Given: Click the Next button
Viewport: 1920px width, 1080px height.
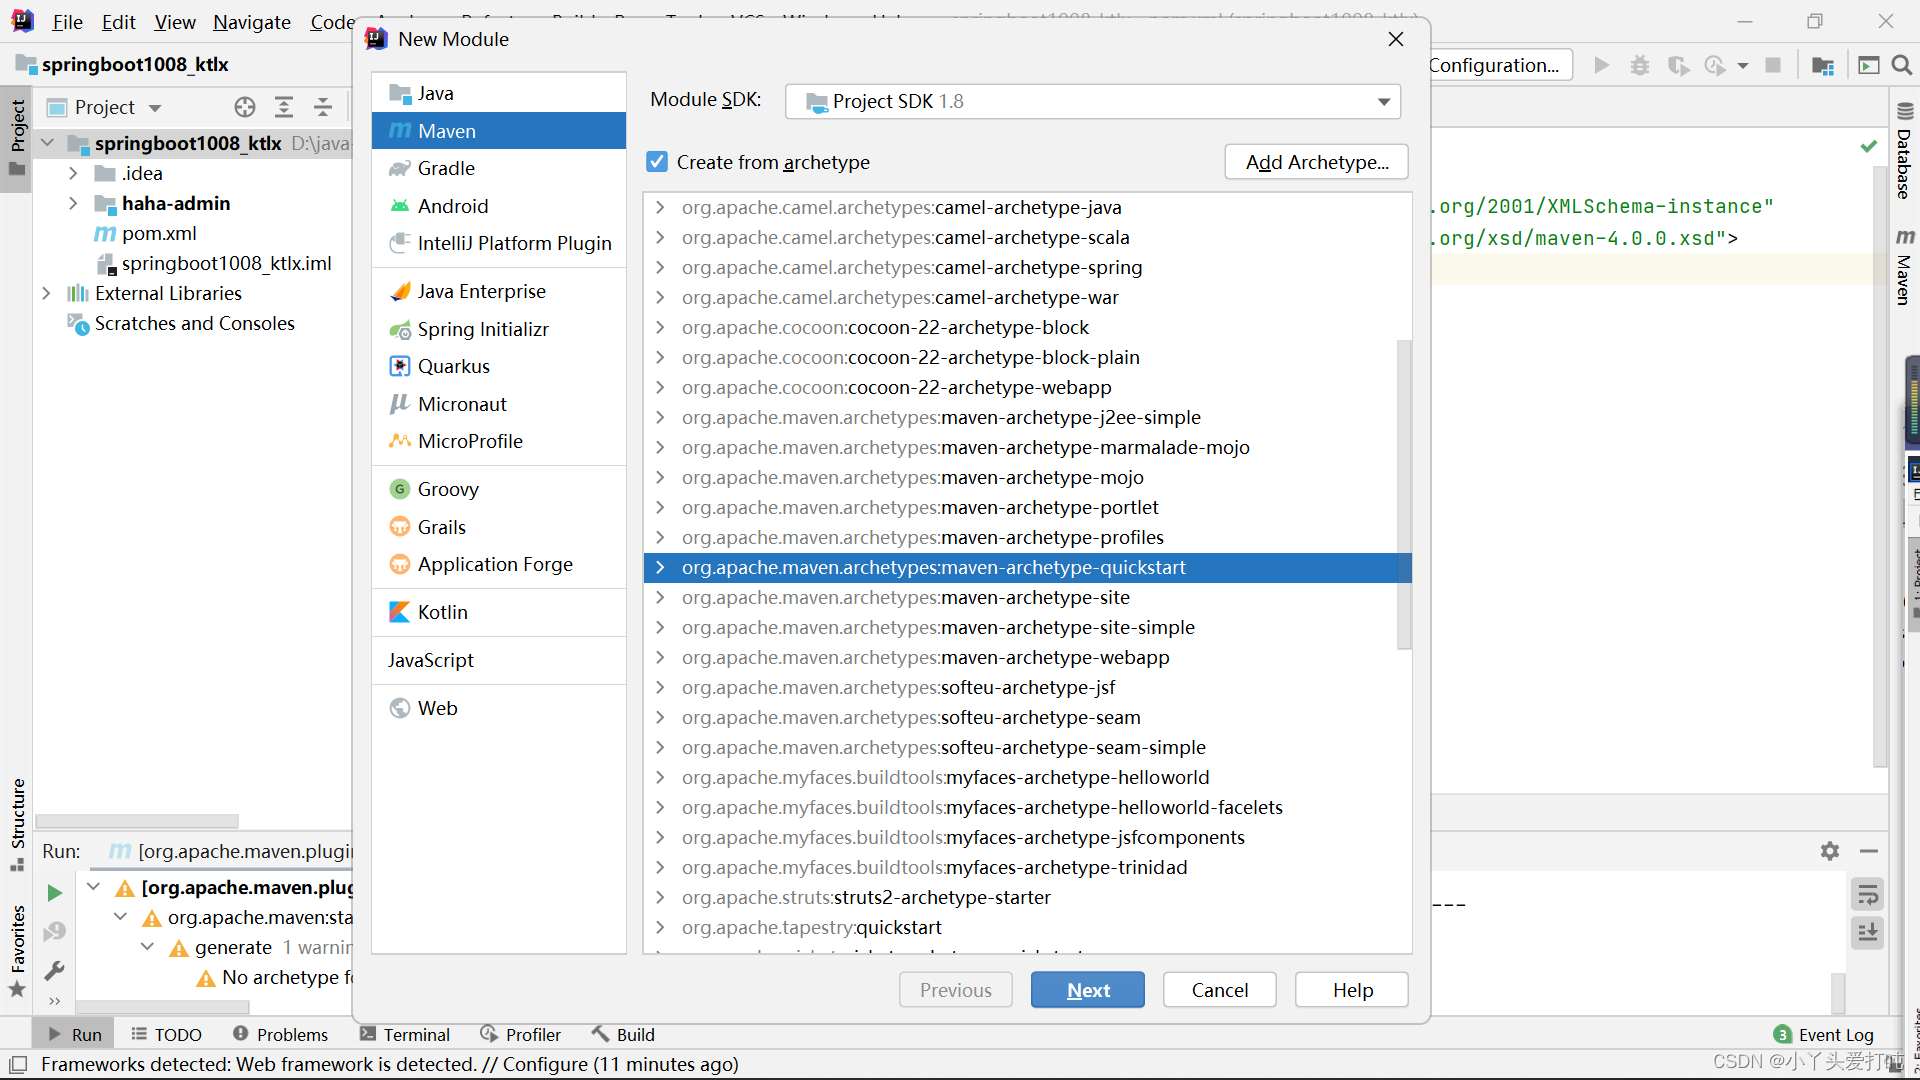Looking at the screenshot, I should 1087,989.
